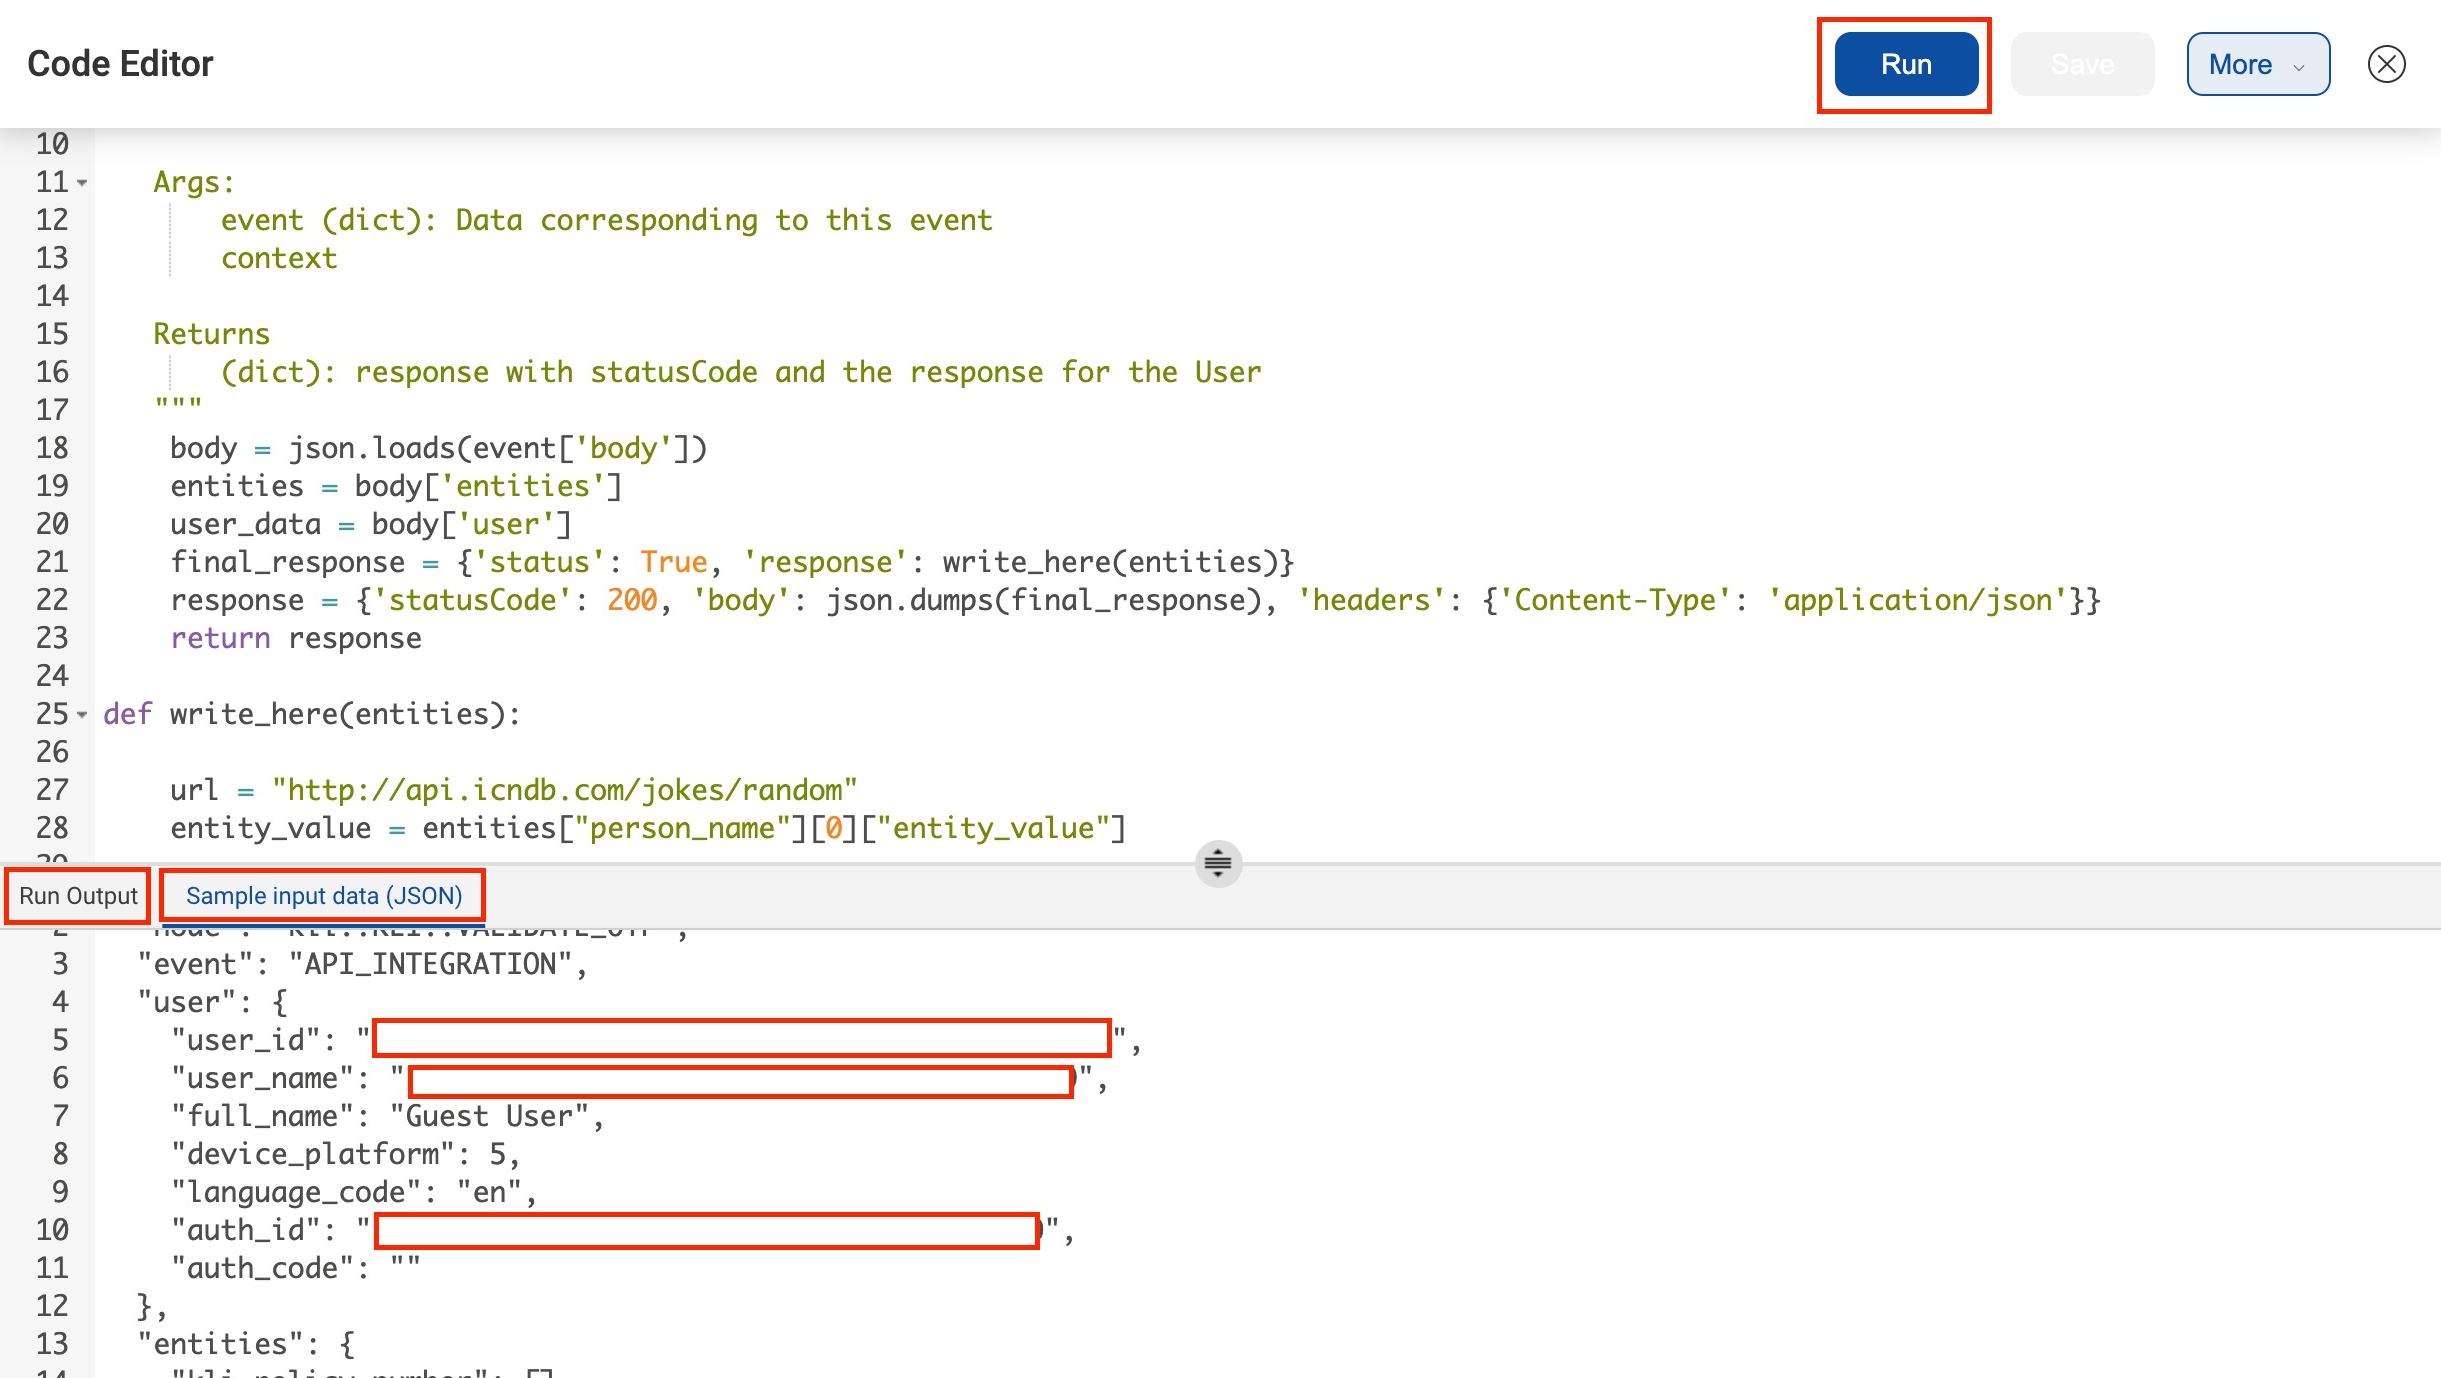Collapse the Args fold arrow on line 11
The image size is (2441, 1378).
82,183
